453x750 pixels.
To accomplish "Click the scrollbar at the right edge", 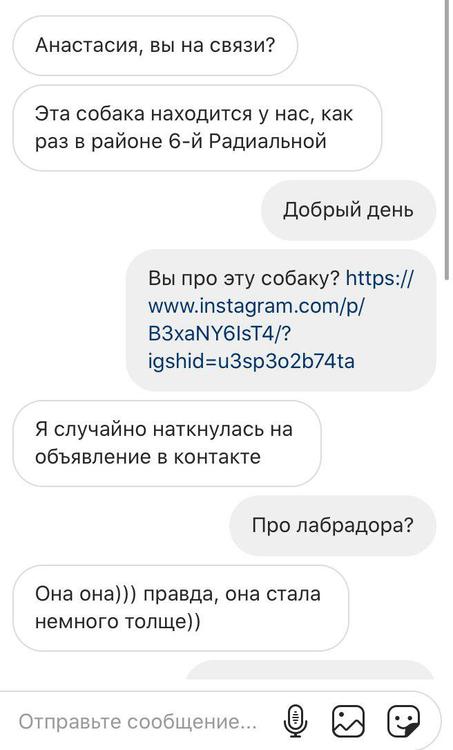I will pos(447,139).
